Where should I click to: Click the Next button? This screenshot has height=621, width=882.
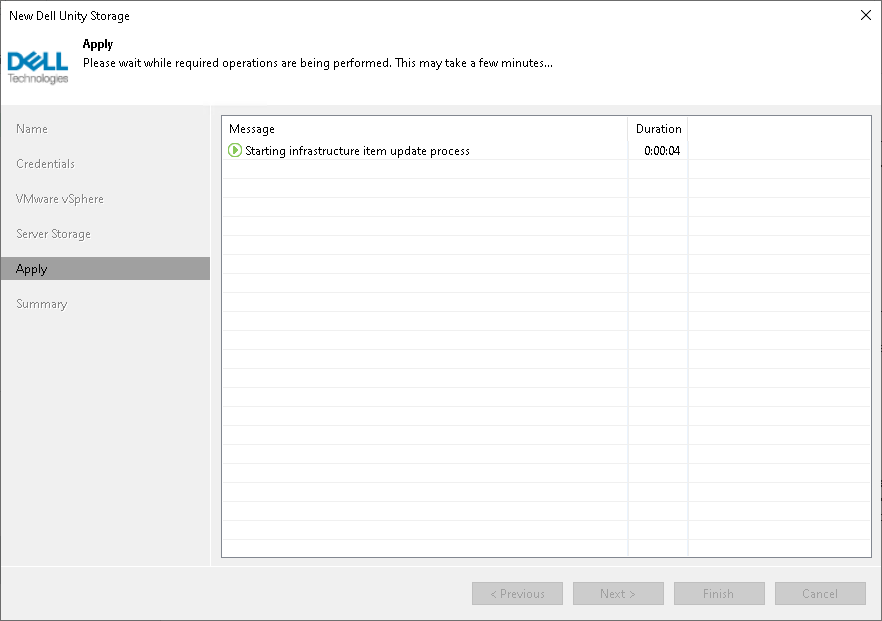click(618, 593)
